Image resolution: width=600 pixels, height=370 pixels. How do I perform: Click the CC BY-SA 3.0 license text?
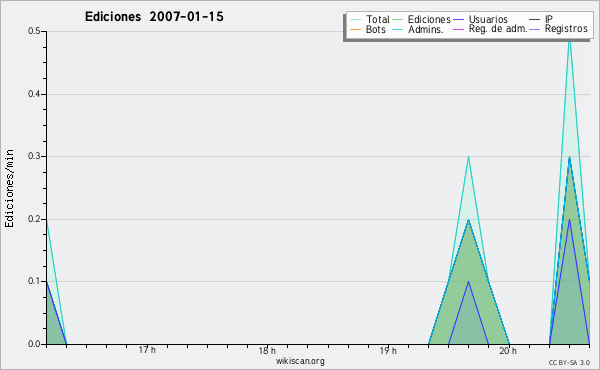[x=569, y=363]
